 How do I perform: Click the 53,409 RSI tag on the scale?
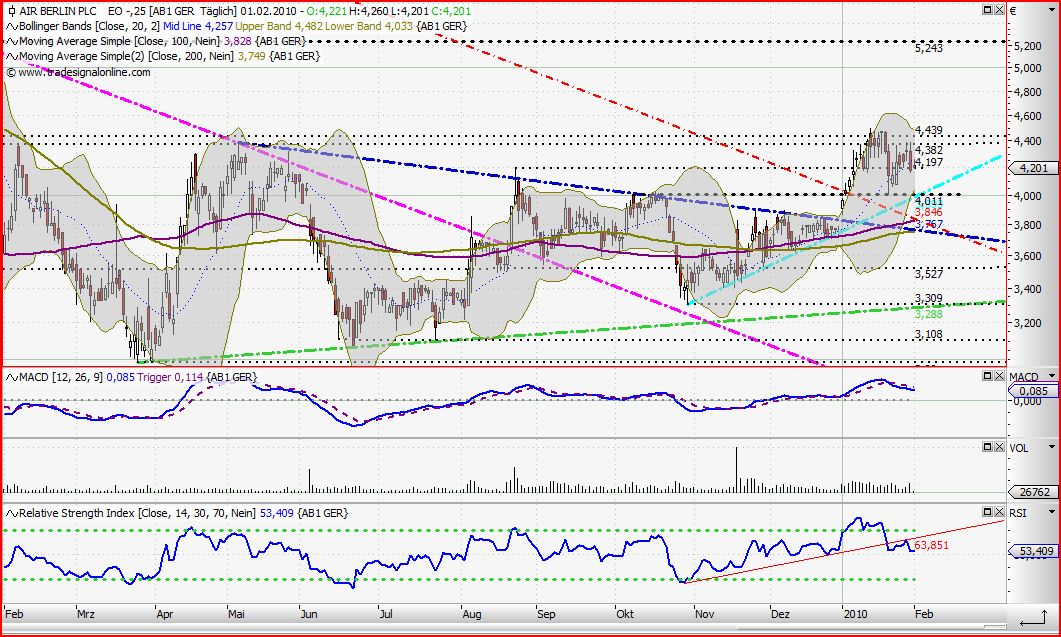tap(1031, 551)
